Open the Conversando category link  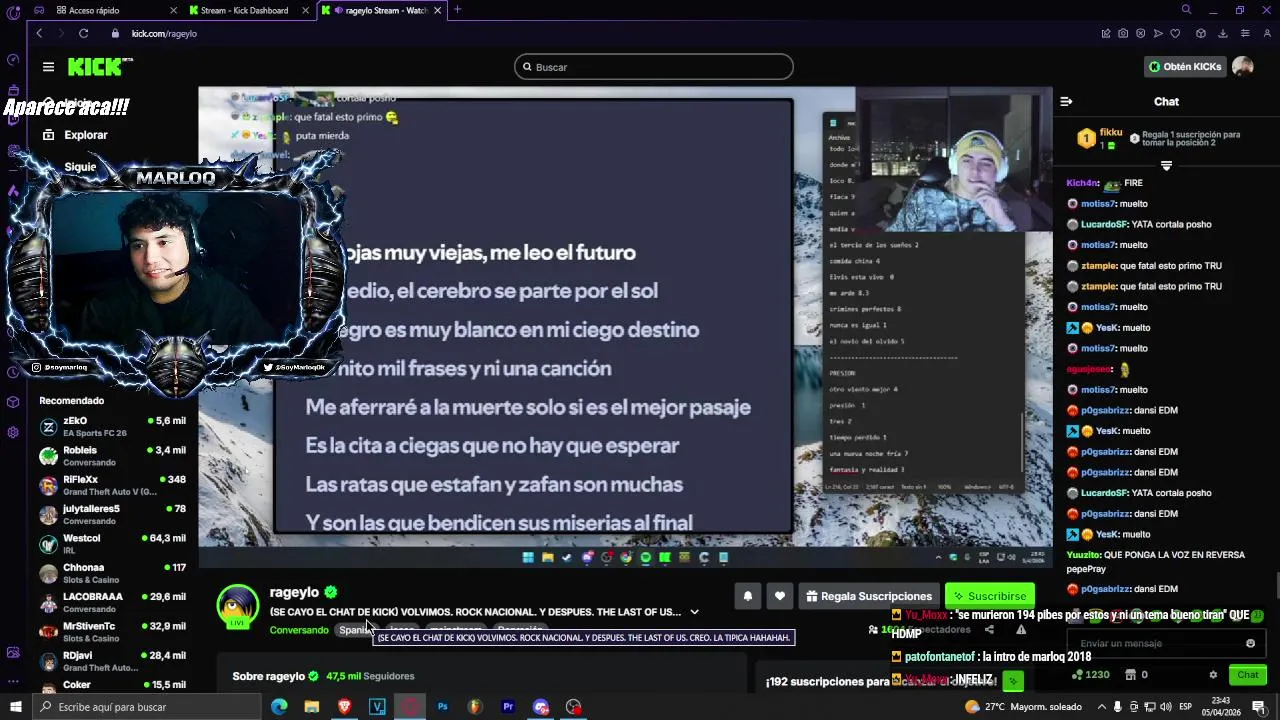pyautogui.click(x=299, y=630)
